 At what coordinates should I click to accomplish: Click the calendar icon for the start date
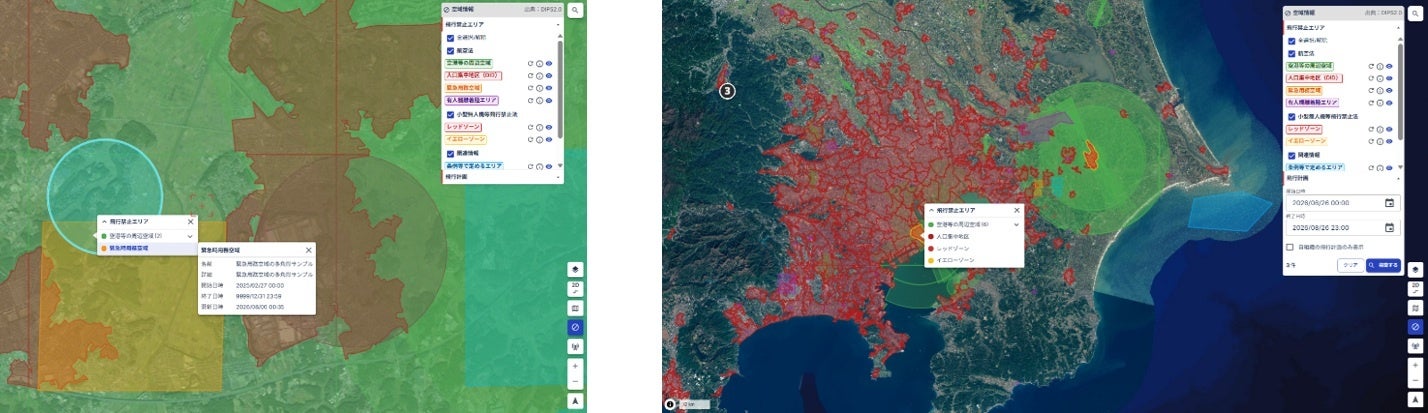click(x=1389, y=203)
